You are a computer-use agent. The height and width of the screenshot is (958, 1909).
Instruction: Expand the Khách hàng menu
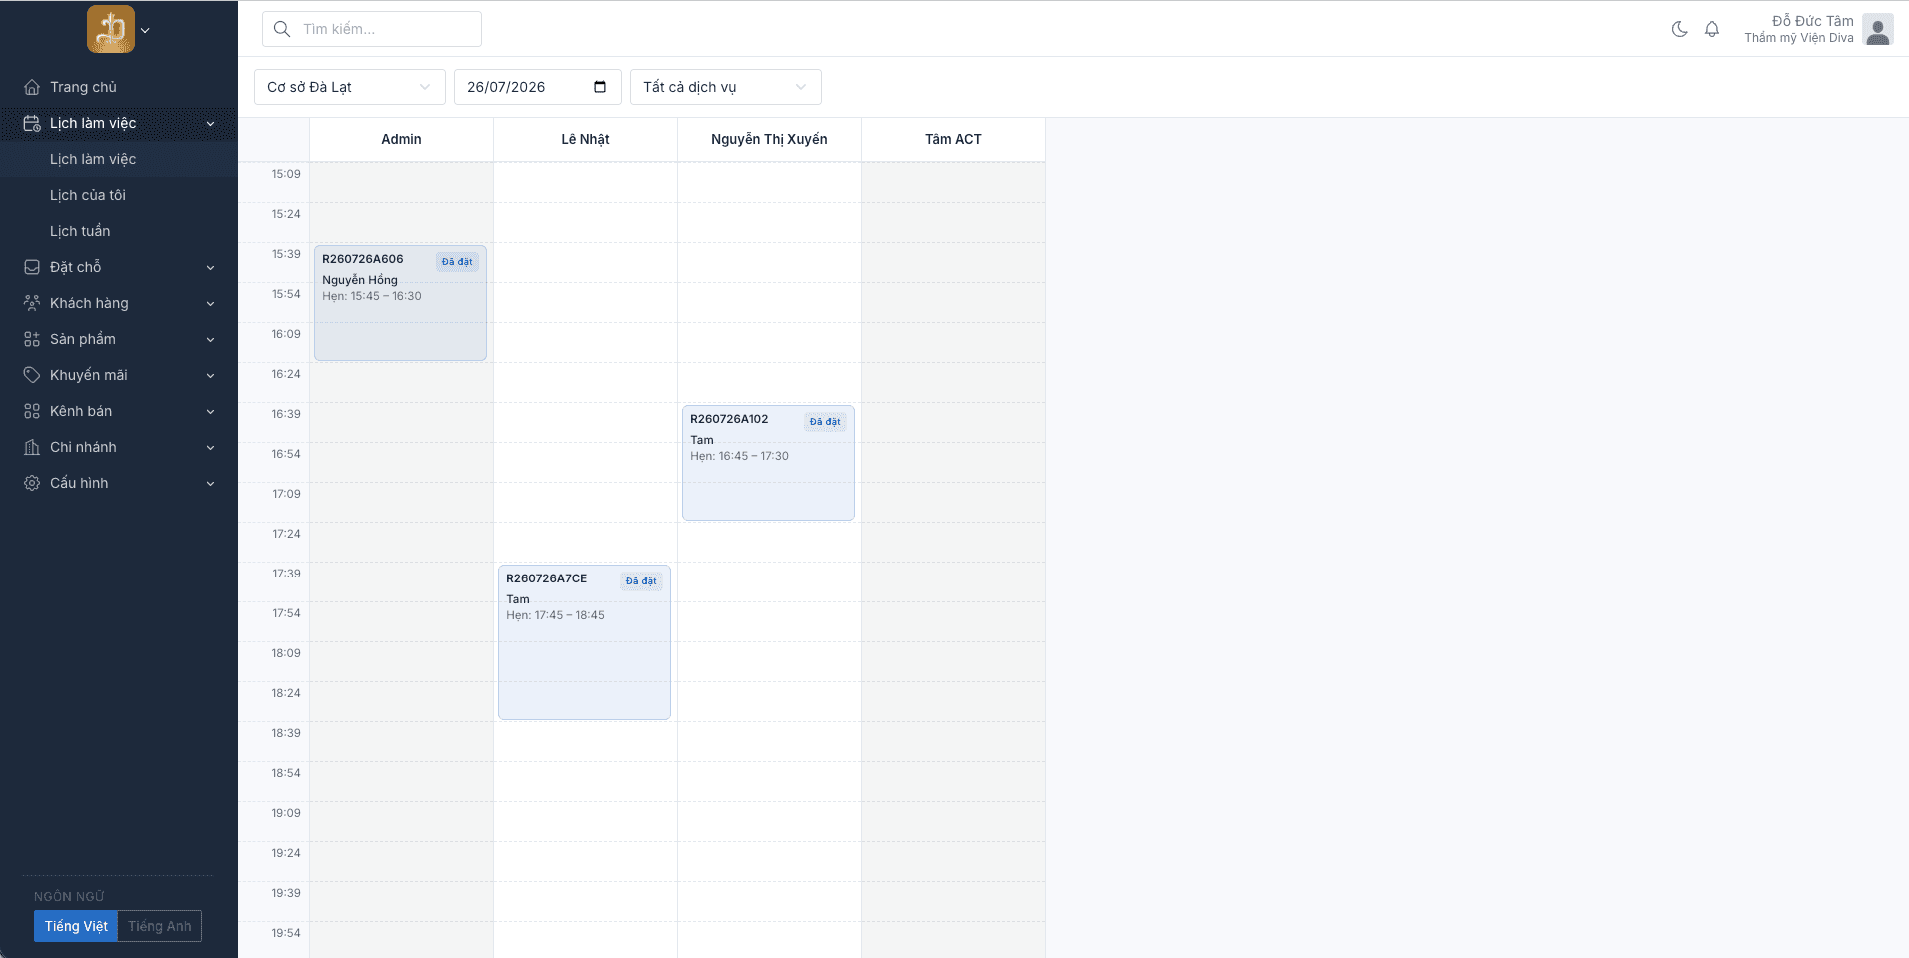[x=119, y=303]
